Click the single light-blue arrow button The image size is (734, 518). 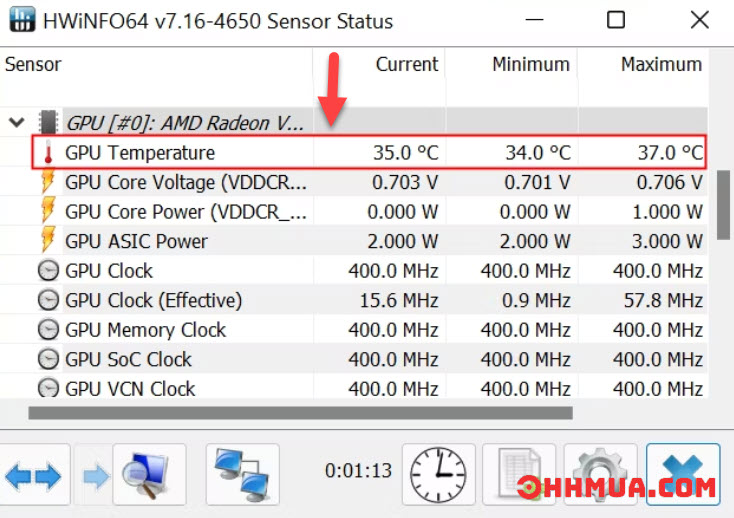pos(95,476)
